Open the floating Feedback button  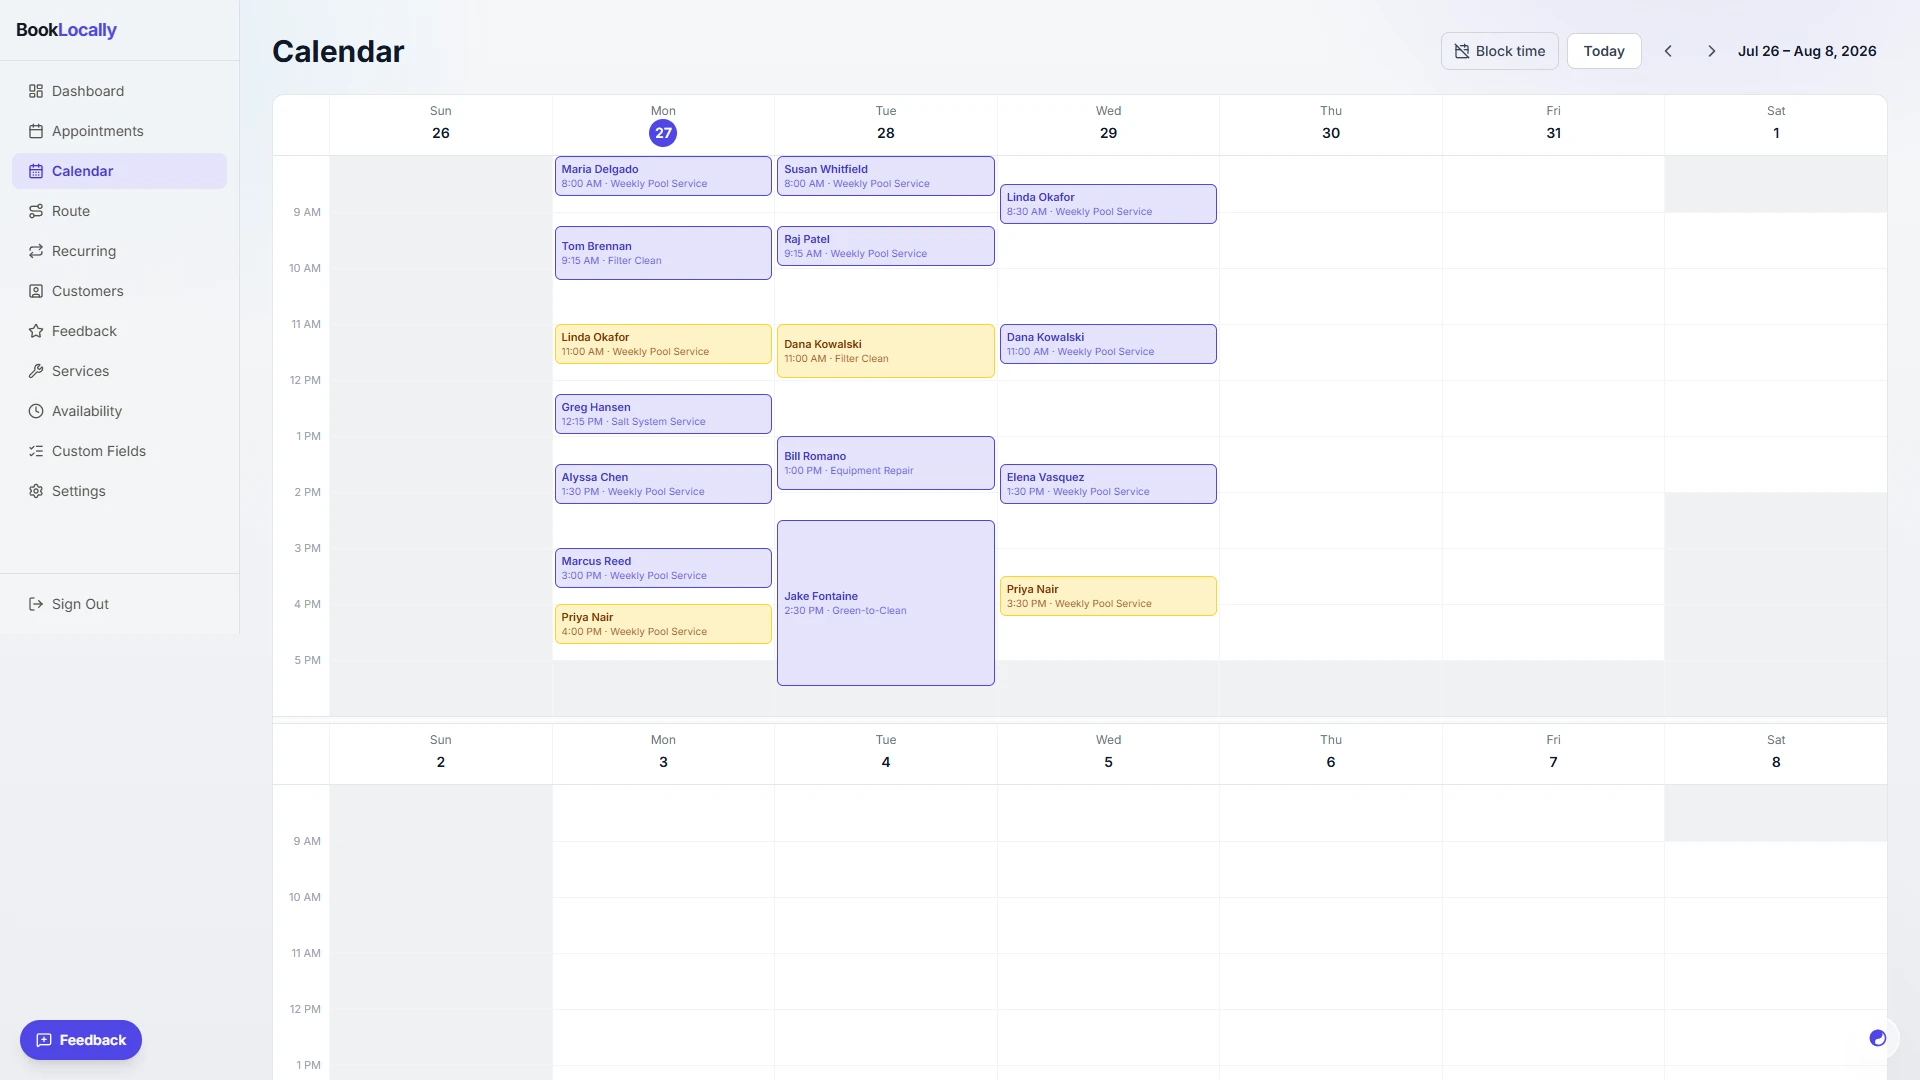click(x=81, y=1040)
